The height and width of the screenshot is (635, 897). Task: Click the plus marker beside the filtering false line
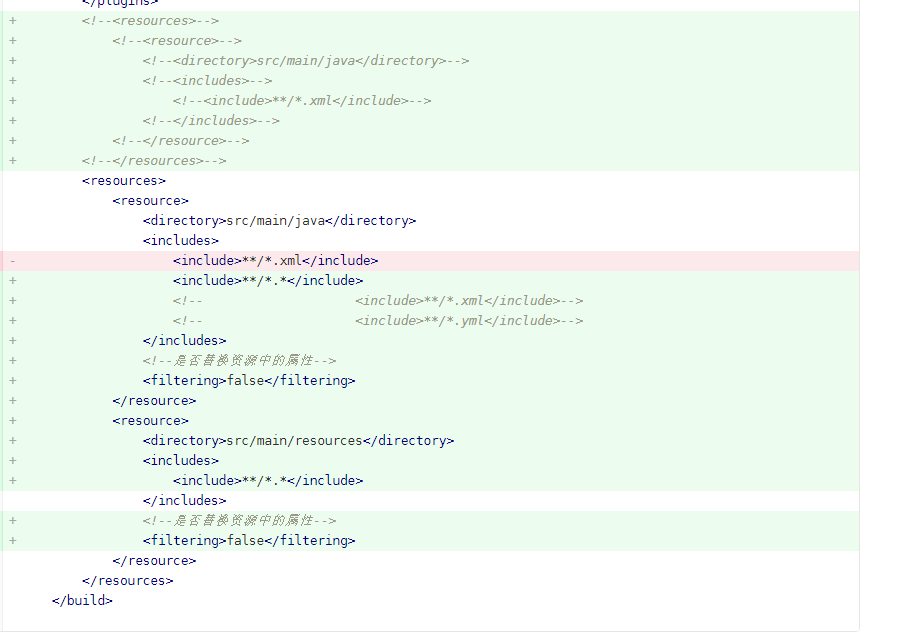pos(12,380)
